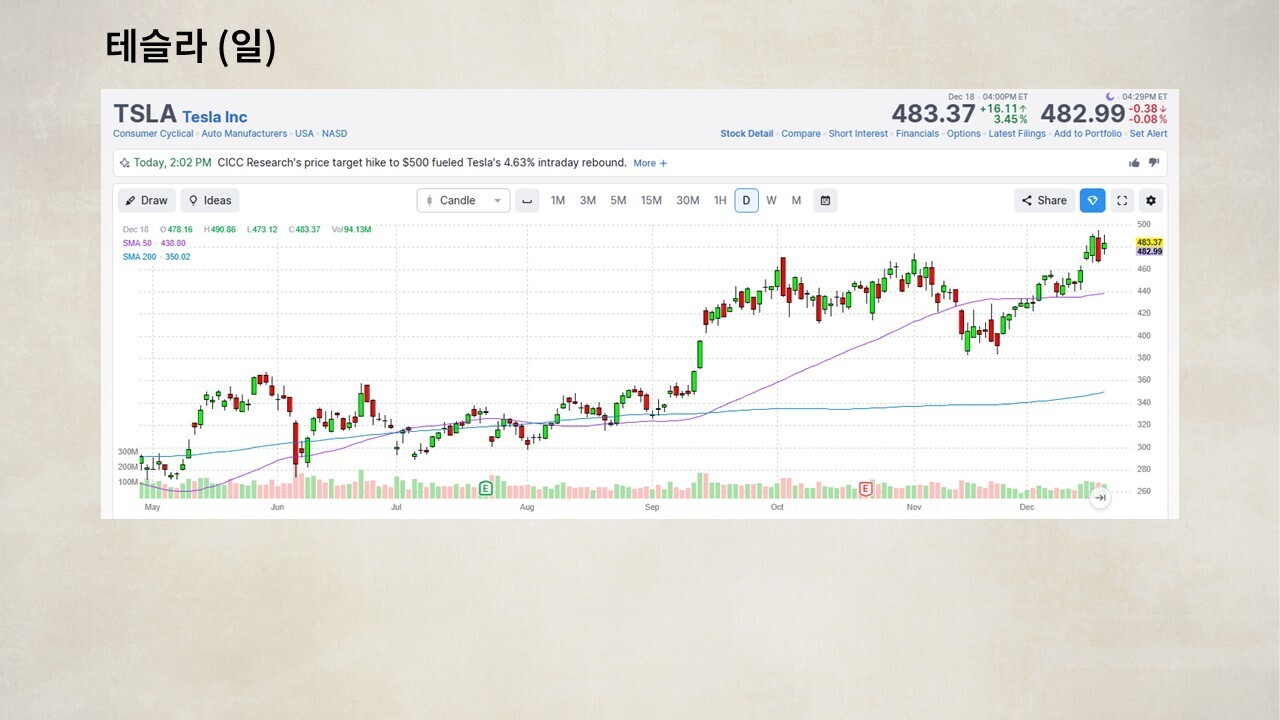Select the 1H timeframe

(720, 200)
